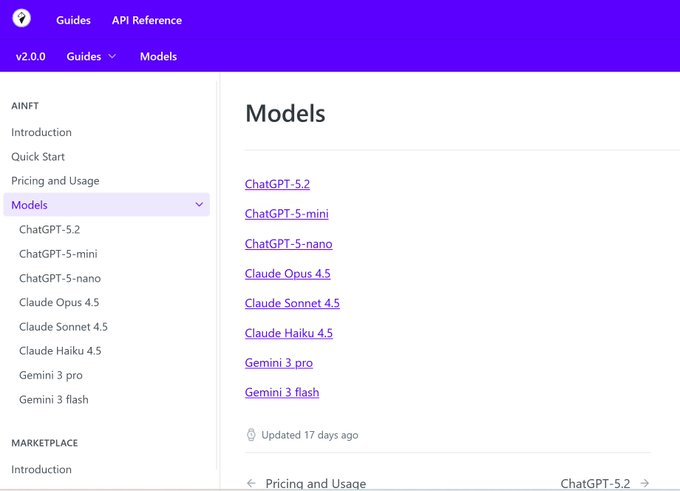Click the right arrow beside ChatGPT-5.2 footer link
This screenshot has height=491, width=680.
[x=644, y=483]
